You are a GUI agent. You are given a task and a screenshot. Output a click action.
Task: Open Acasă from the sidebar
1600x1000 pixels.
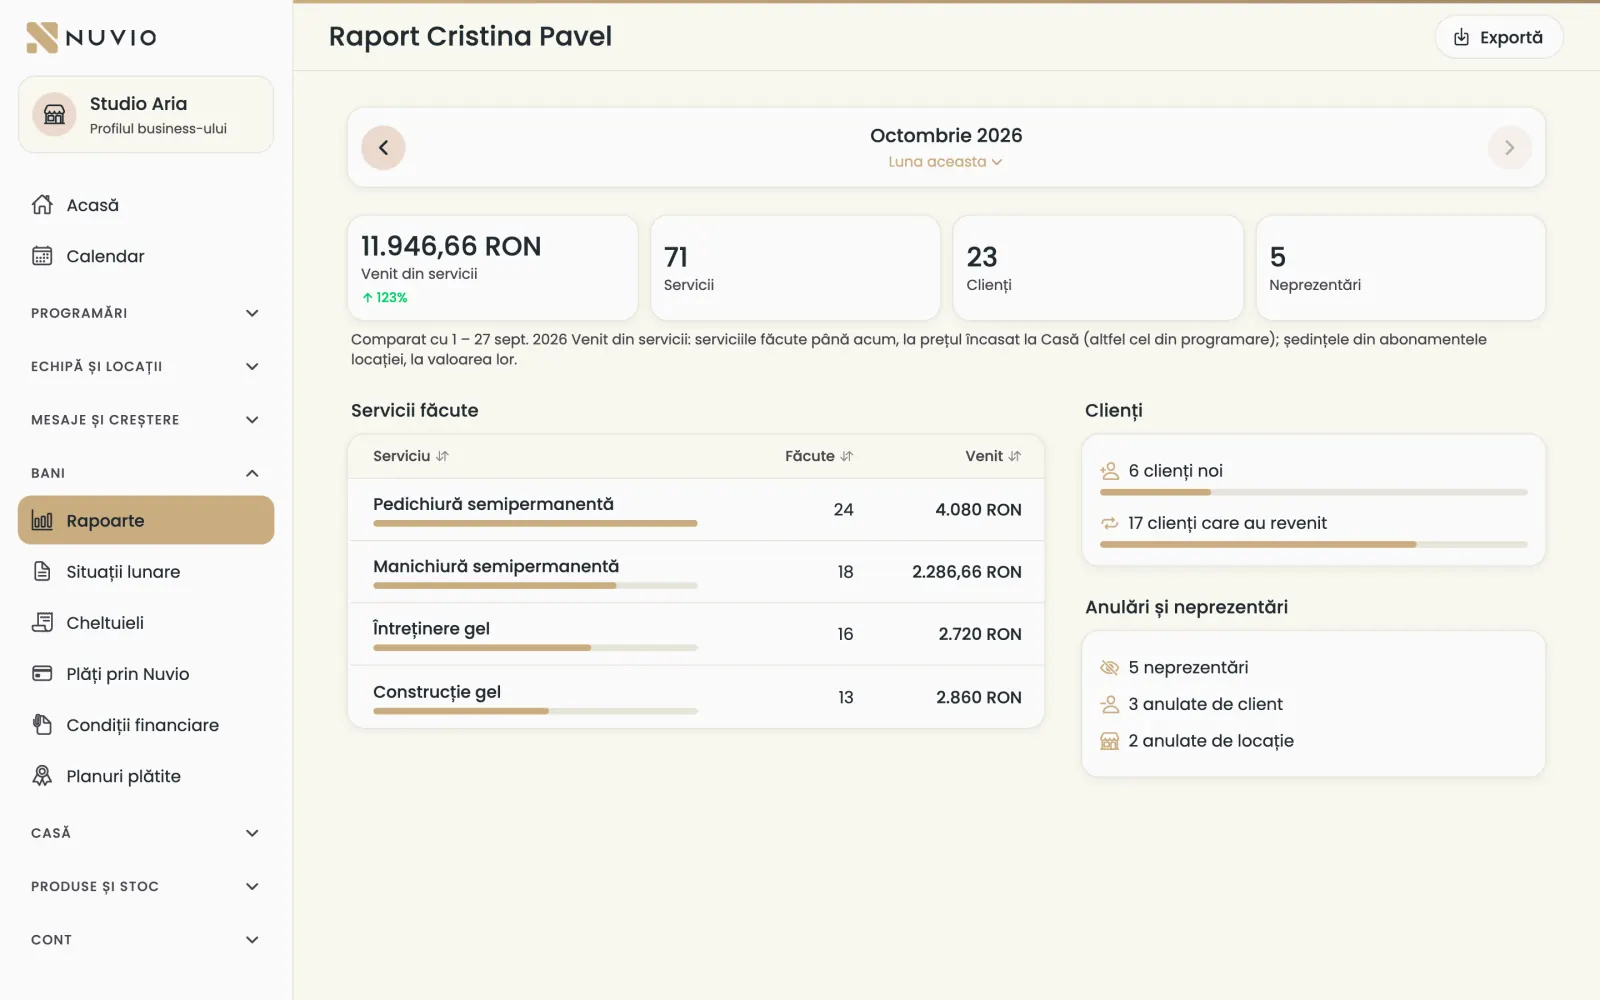click(146, 205)
